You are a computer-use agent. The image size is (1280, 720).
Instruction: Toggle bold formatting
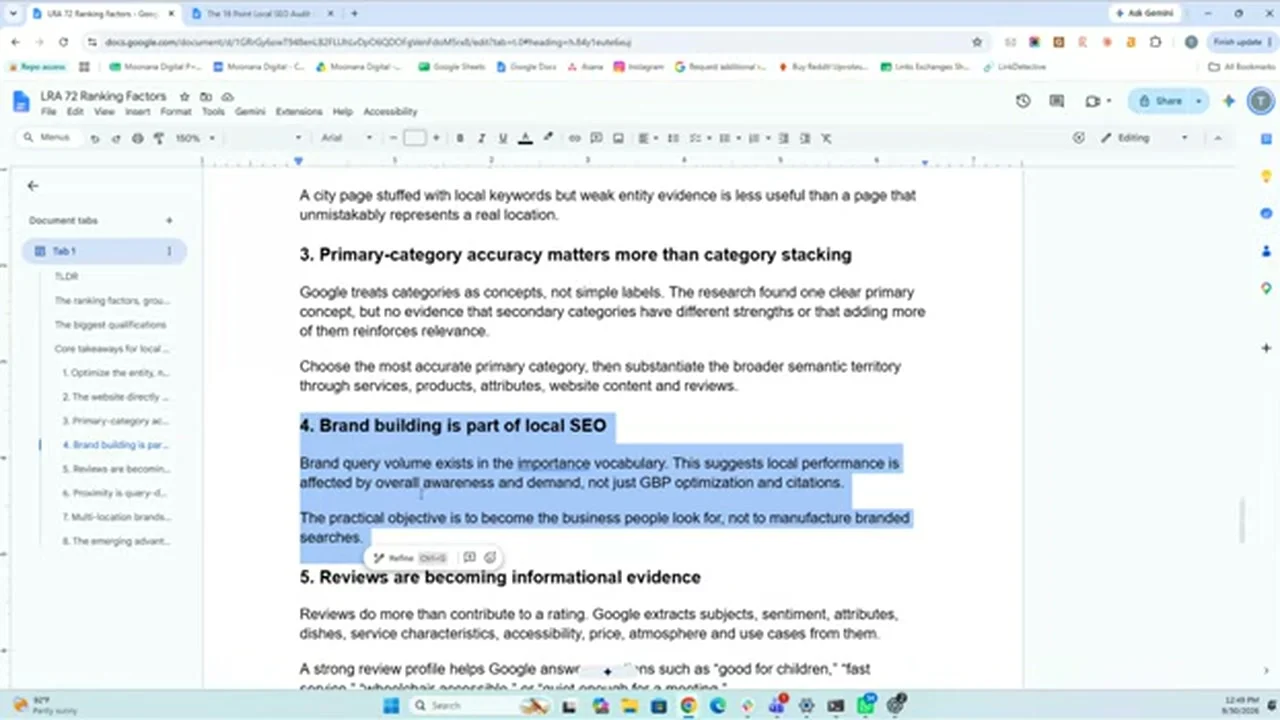(x=460, y=138)
